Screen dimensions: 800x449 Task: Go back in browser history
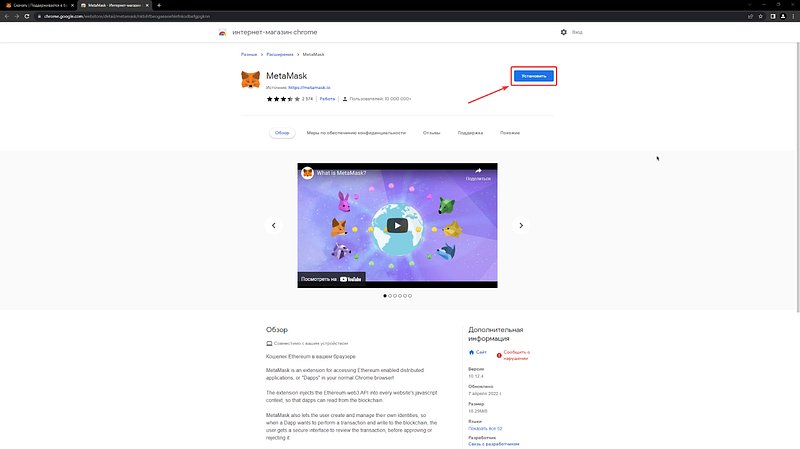pyautogui.click(x=7, y=16)
